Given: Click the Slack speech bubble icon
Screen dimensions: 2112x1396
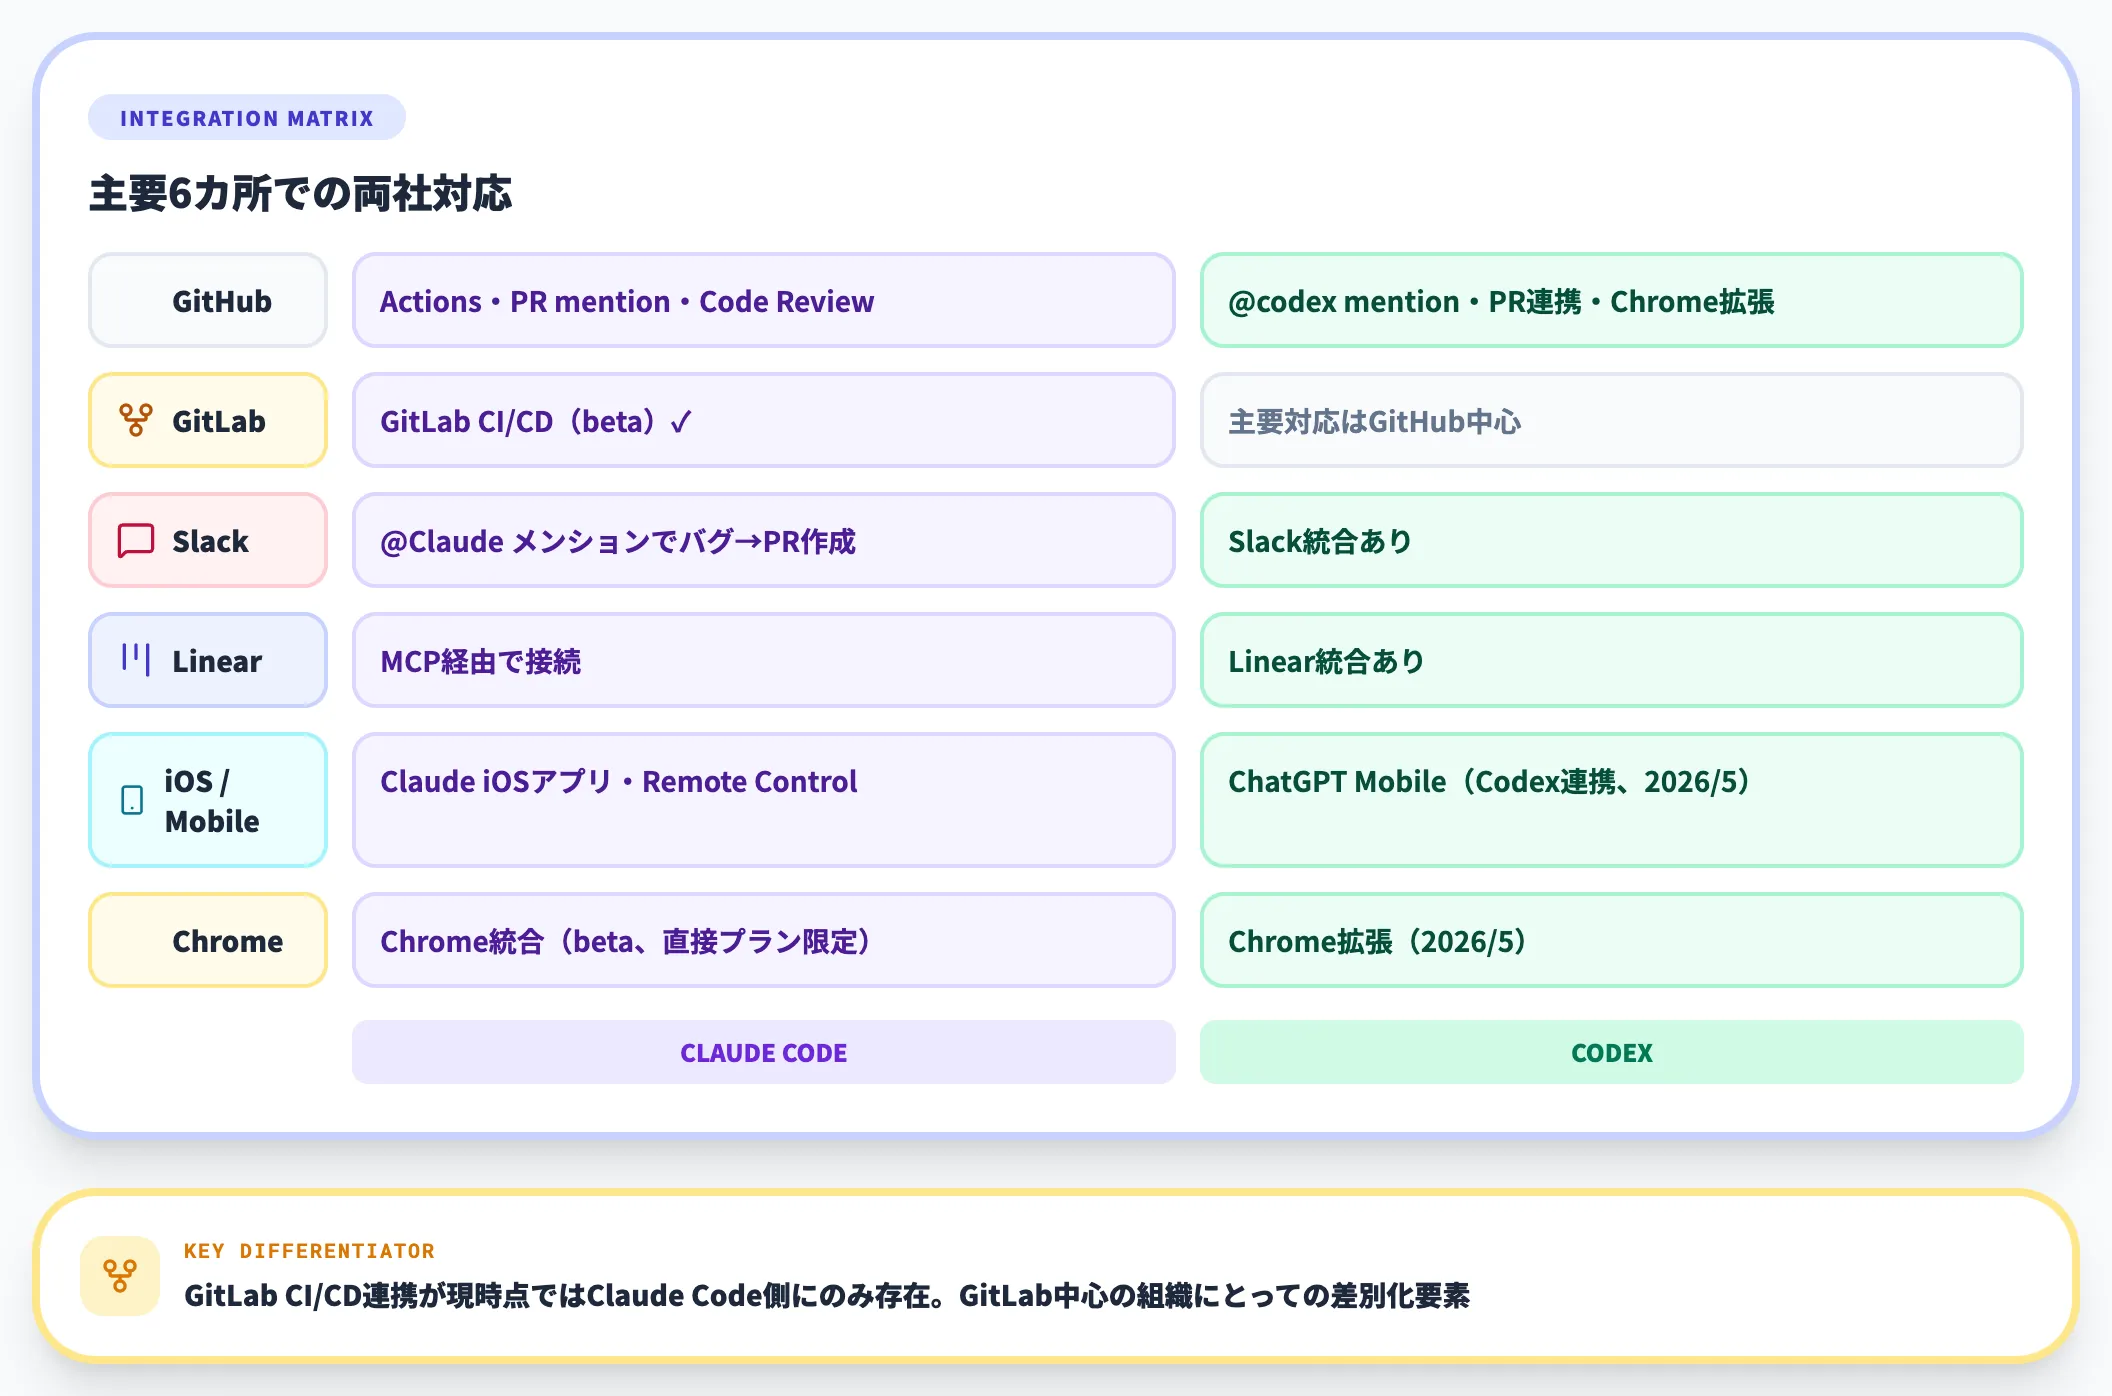Looking at the screenshot, I should (136, 540).
